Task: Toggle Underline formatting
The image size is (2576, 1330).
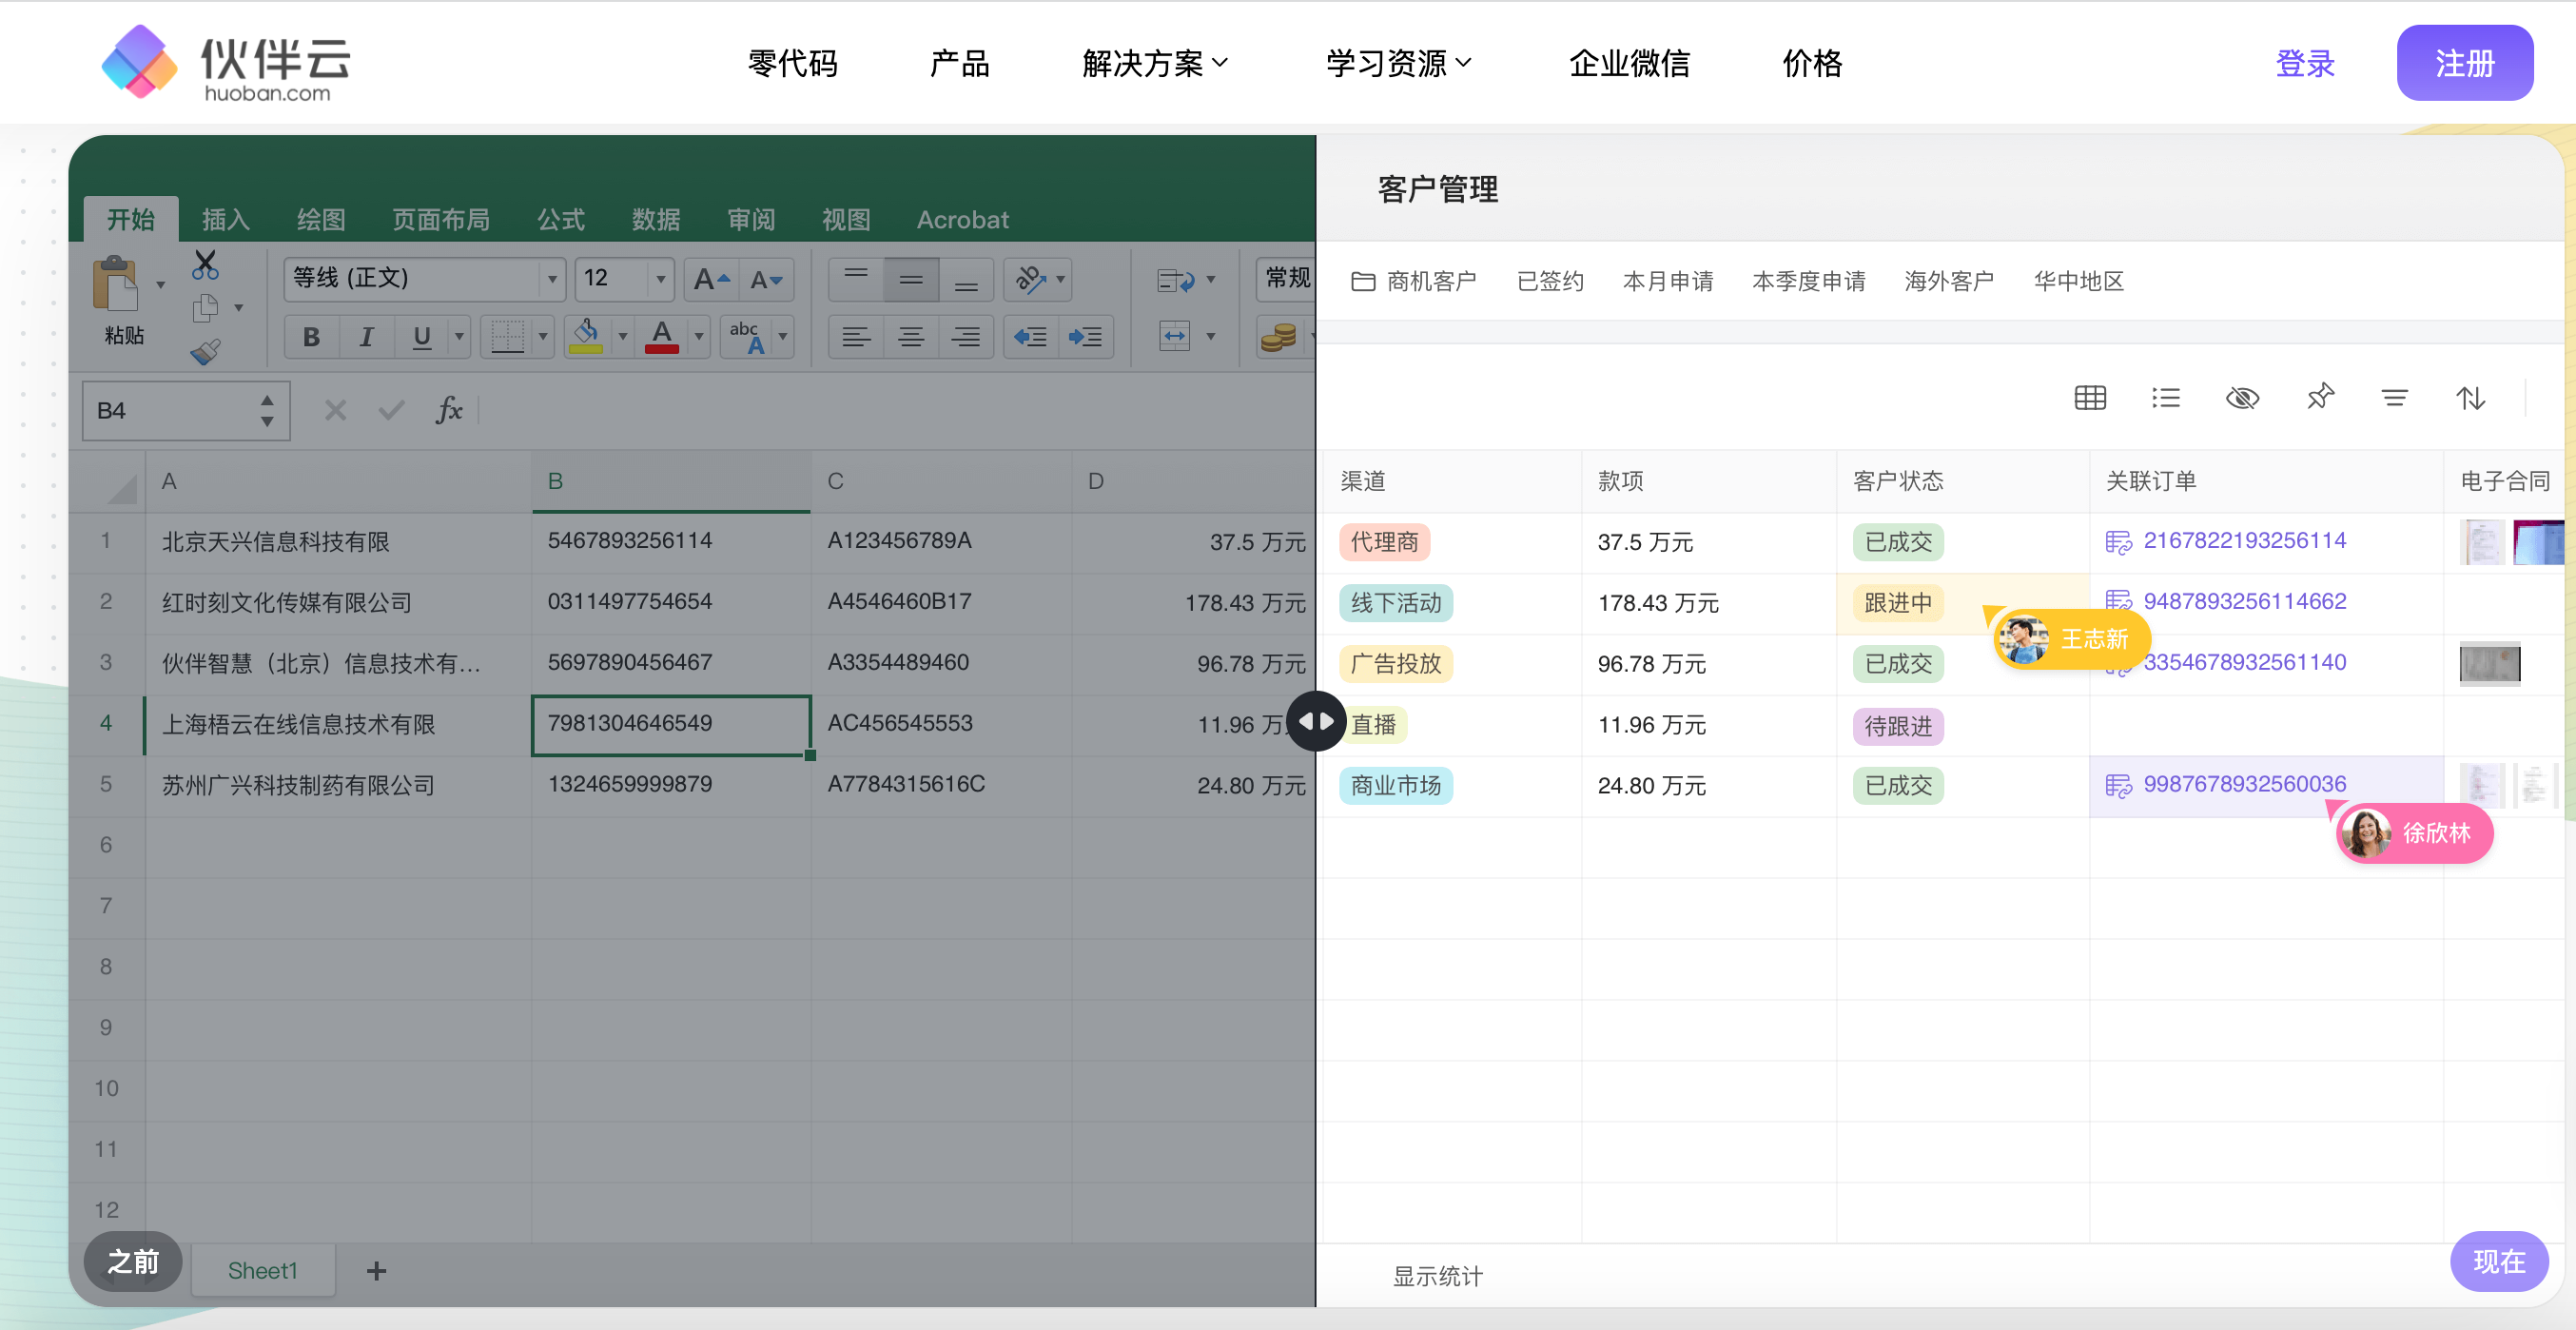Action: (x=421, y=337)
